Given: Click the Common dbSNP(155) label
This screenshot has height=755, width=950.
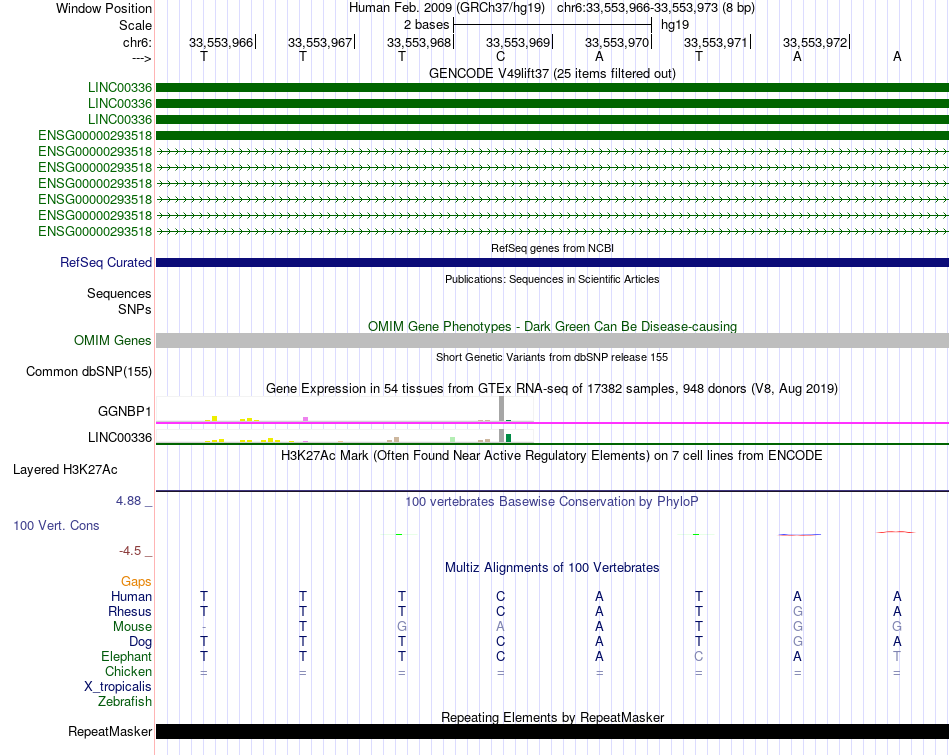Looking at the screenshot, I should pos(88,371).
